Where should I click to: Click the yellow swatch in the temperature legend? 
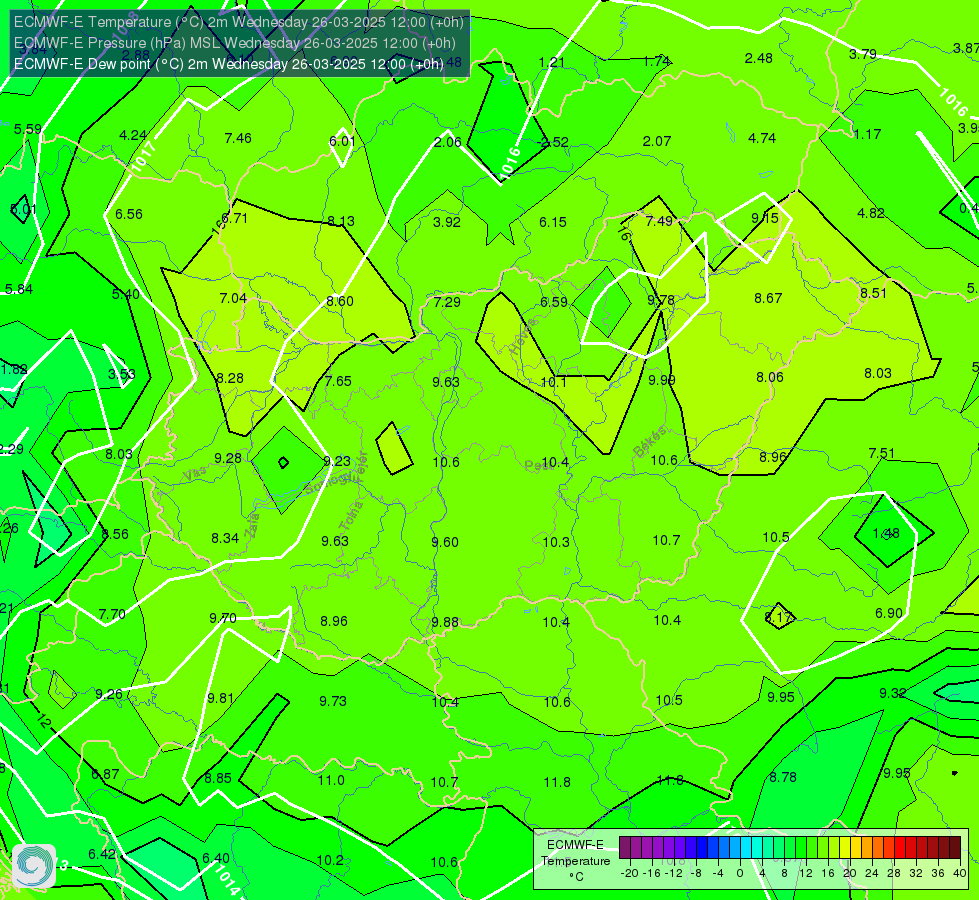coord(845,848)
